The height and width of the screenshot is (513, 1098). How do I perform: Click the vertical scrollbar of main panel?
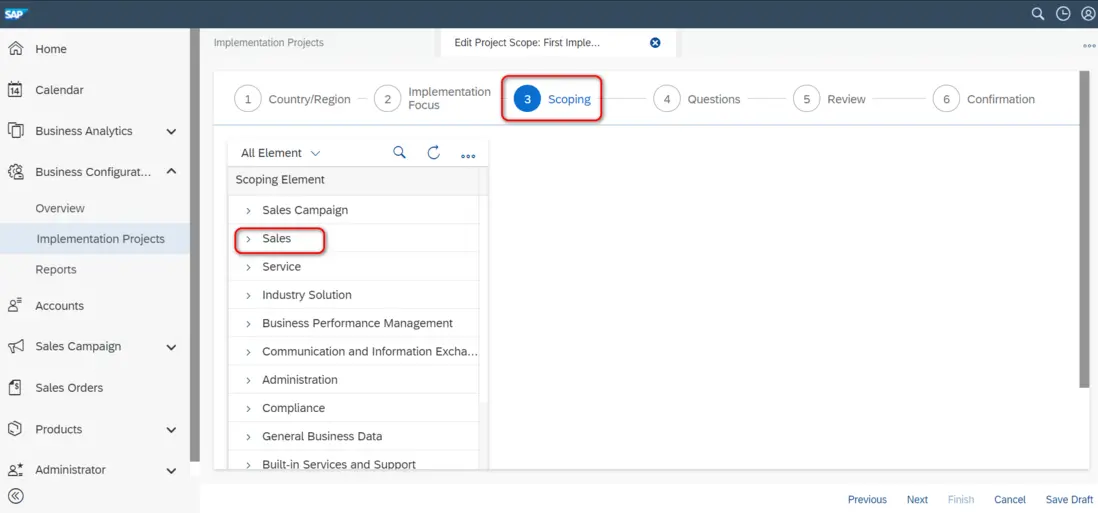(1084, 230)
